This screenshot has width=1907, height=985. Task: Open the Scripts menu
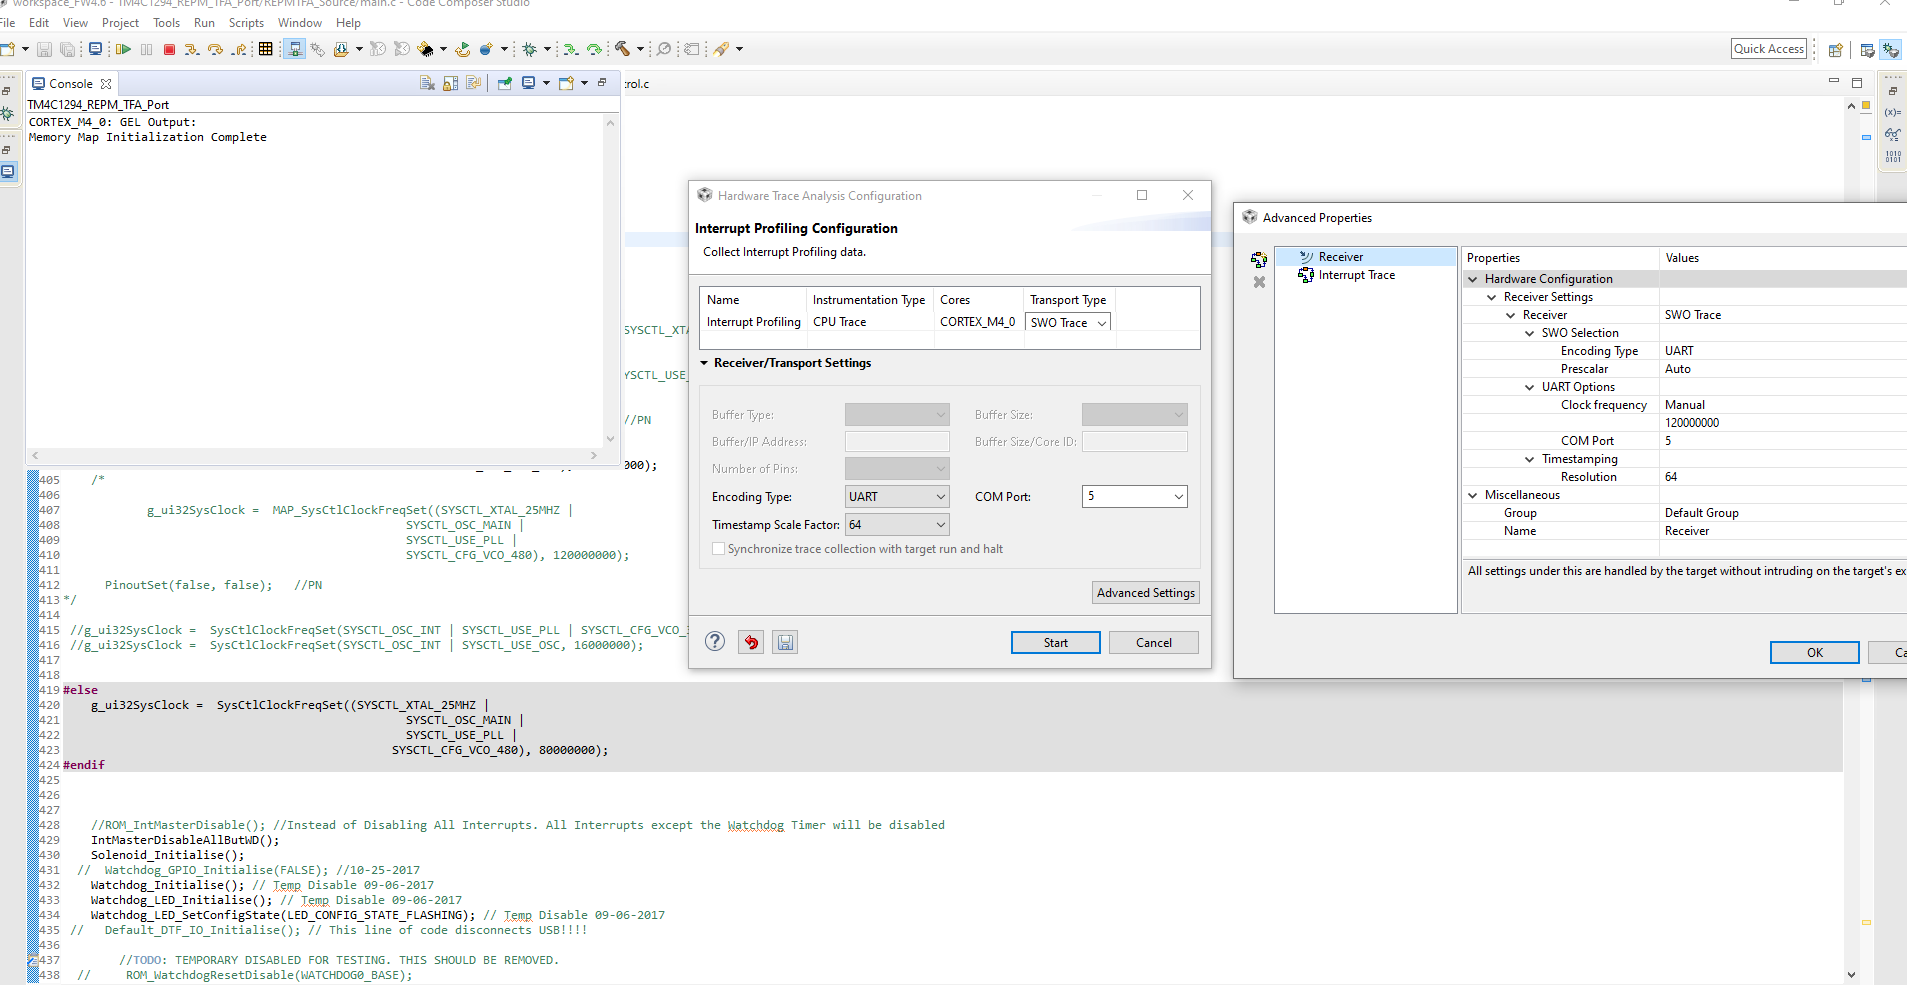coord(246,23)
